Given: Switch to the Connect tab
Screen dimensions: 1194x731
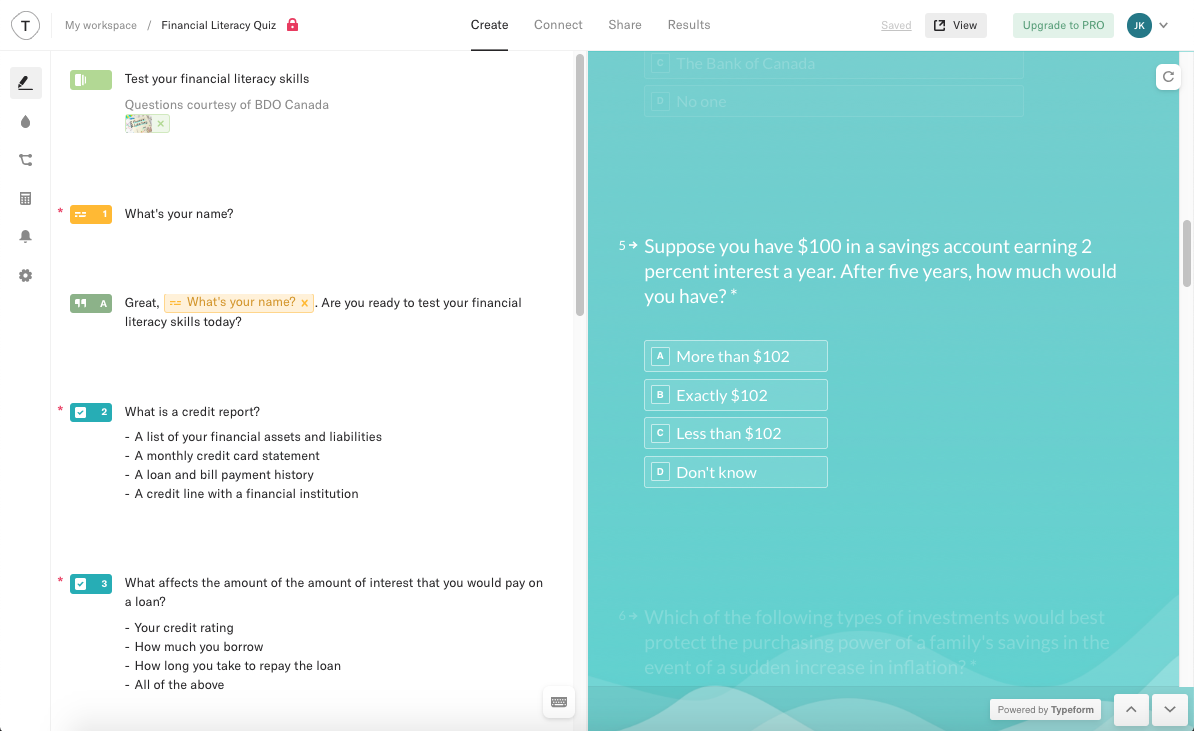Looking at the screenshot, I should (558, 25).
